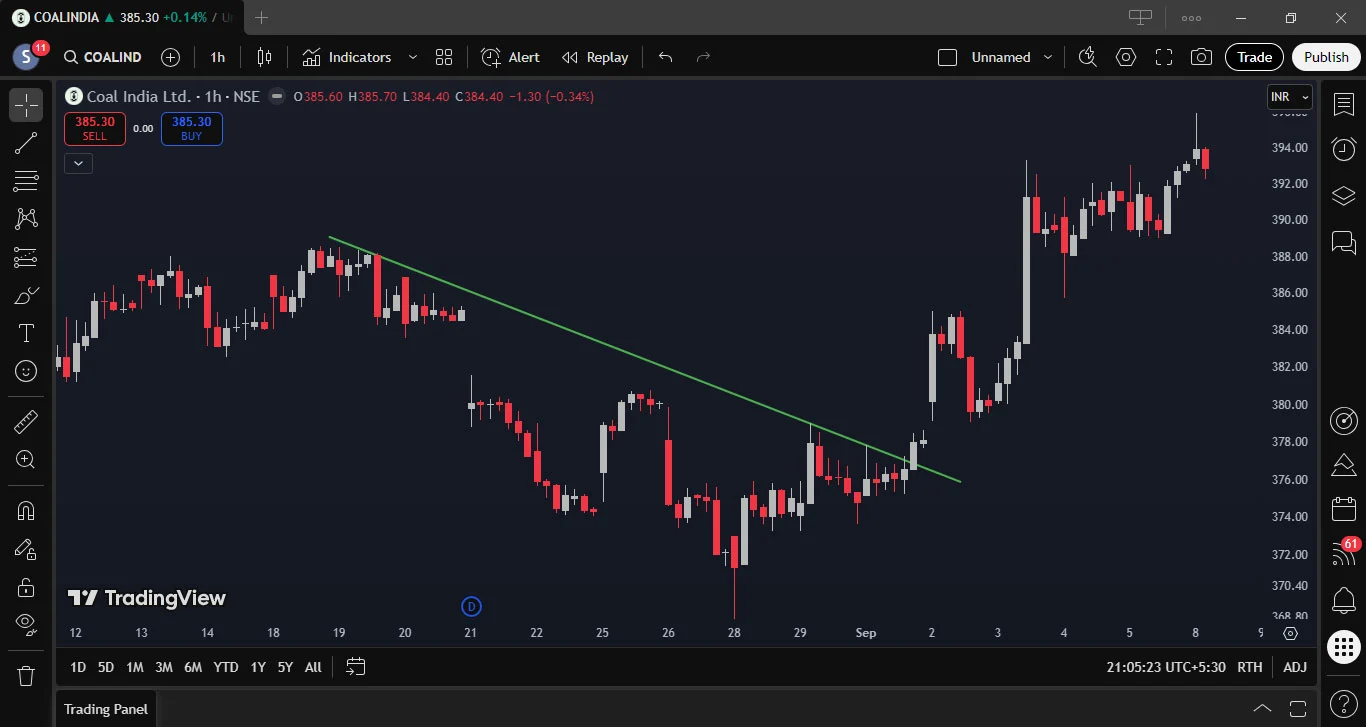Select the trend line drawing tool
Screen dimensions: 1366x727
click(x=26, y=143)
